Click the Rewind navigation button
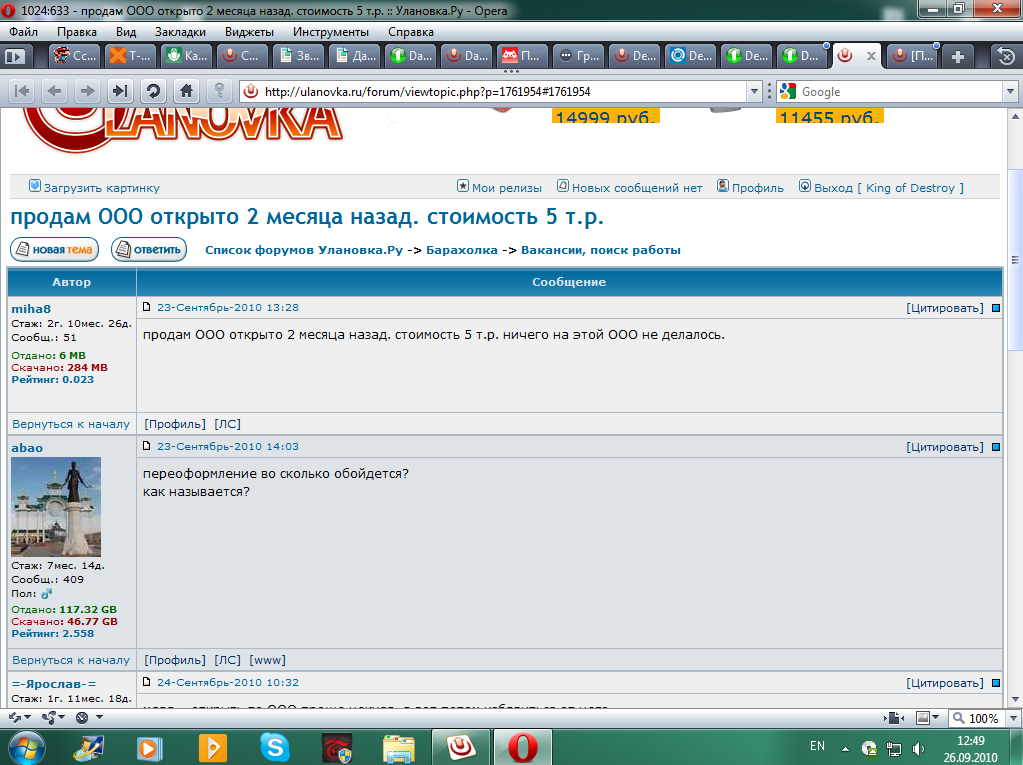 pyautogui.click(x=22, y=91)
